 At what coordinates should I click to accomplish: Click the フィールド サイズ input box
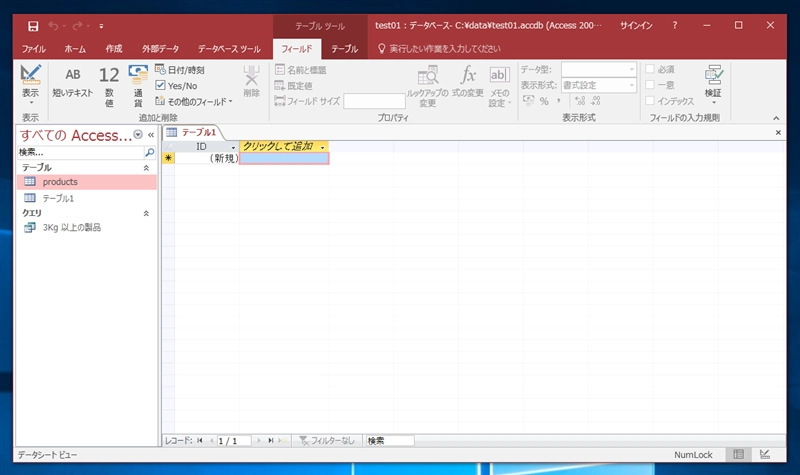[374, 101]
